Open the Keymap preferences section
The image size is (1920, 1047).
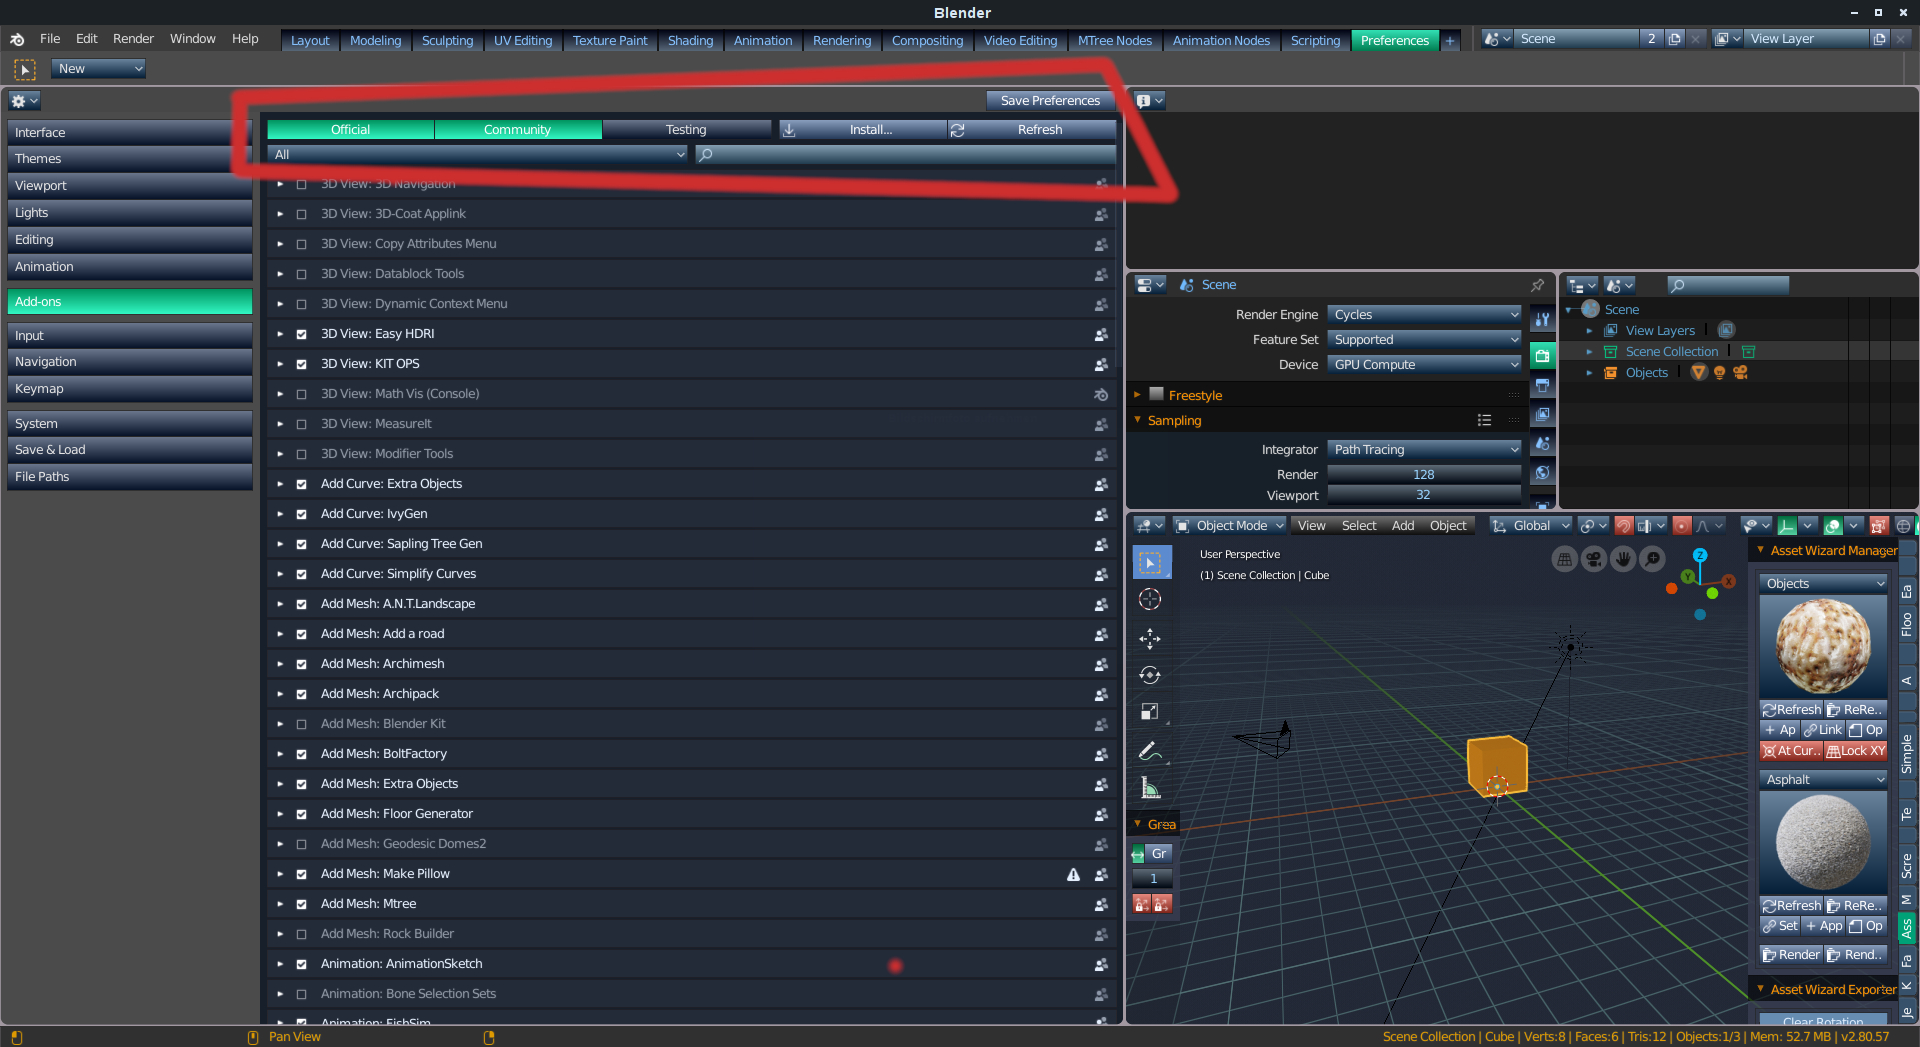pos(130,389)
